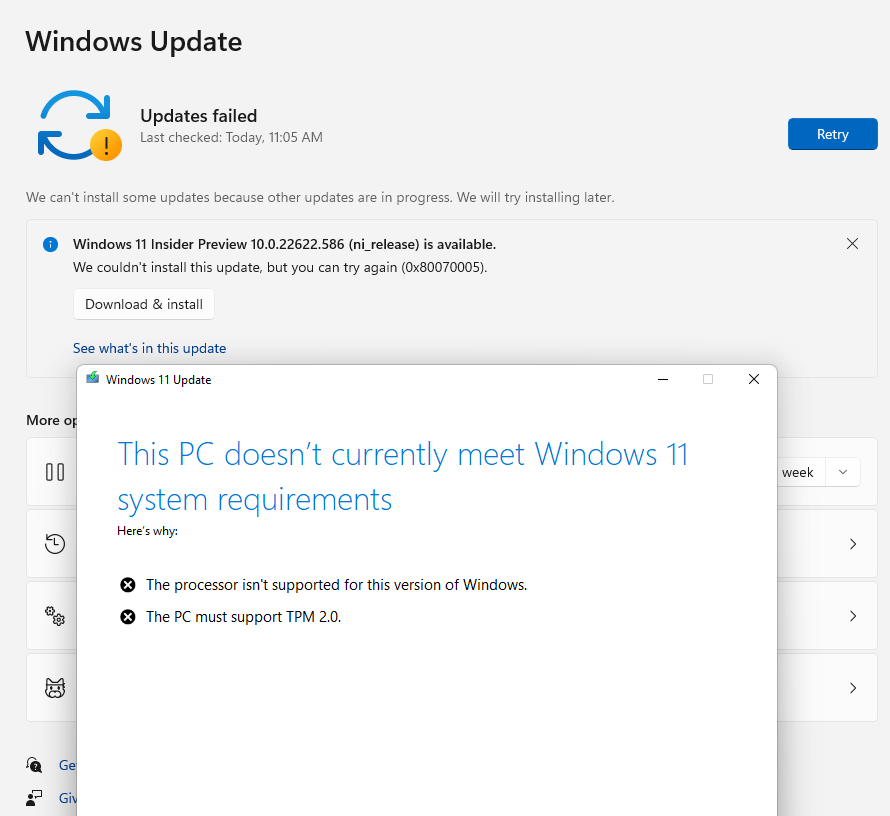This screenshot has width=890, height=816.
Task: Click the error code 0x80070005 message line
Action: 280,267
